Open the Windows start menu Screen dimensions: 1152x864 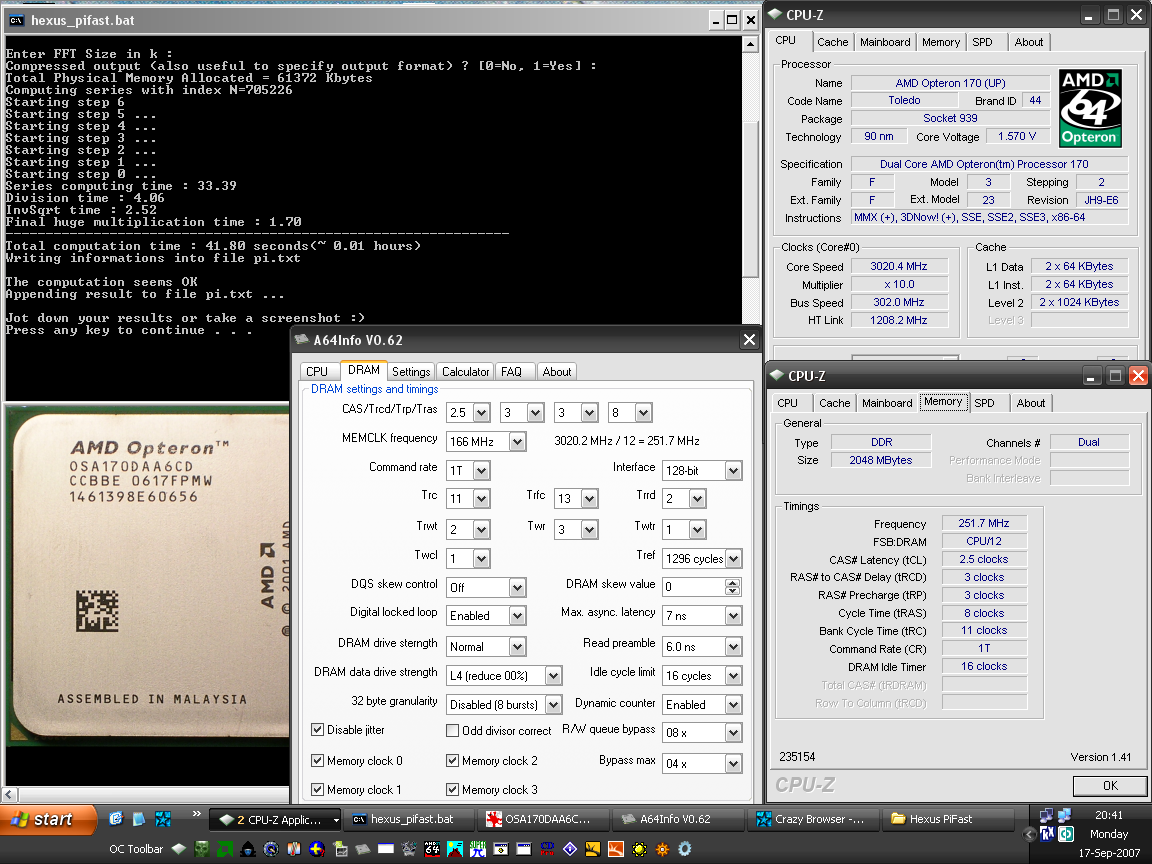pos(48,819)
